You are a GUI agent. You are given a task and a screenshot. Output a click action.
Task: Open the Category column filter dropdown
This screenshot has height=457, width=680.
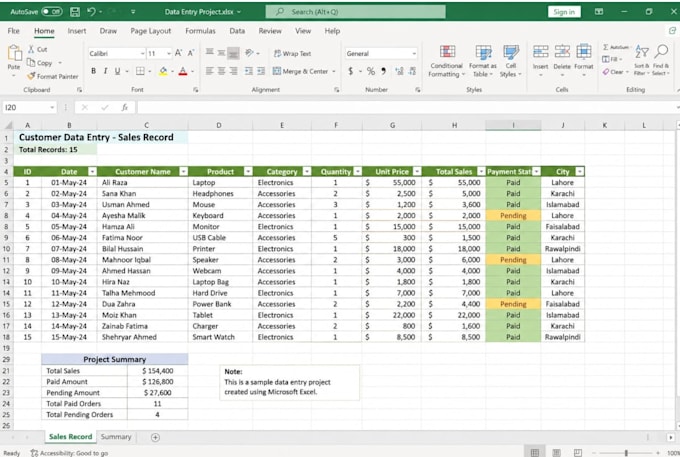[307, 172]
